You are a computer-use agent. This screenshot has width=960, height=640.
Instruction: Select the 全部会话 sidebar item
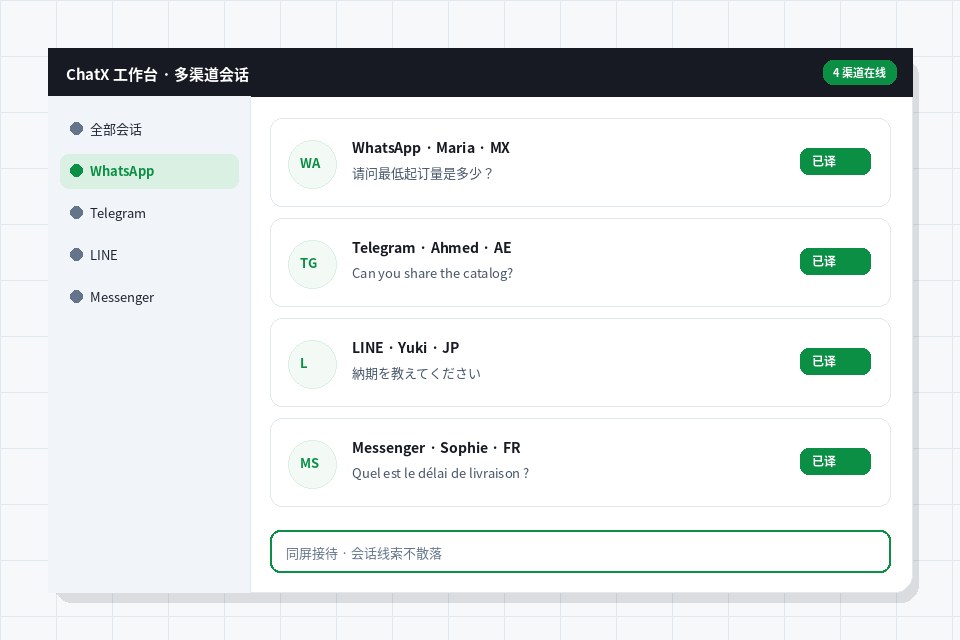pyautogui.click(x=149, y=129)
